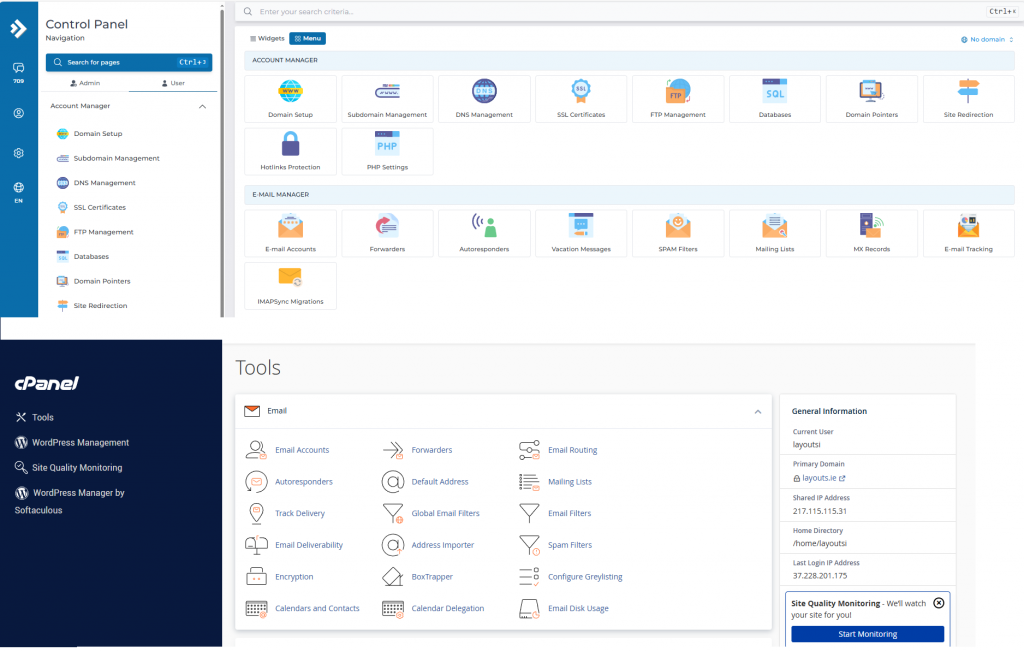
Task: Switch to the Admin tab
Action: click(85, 83)
